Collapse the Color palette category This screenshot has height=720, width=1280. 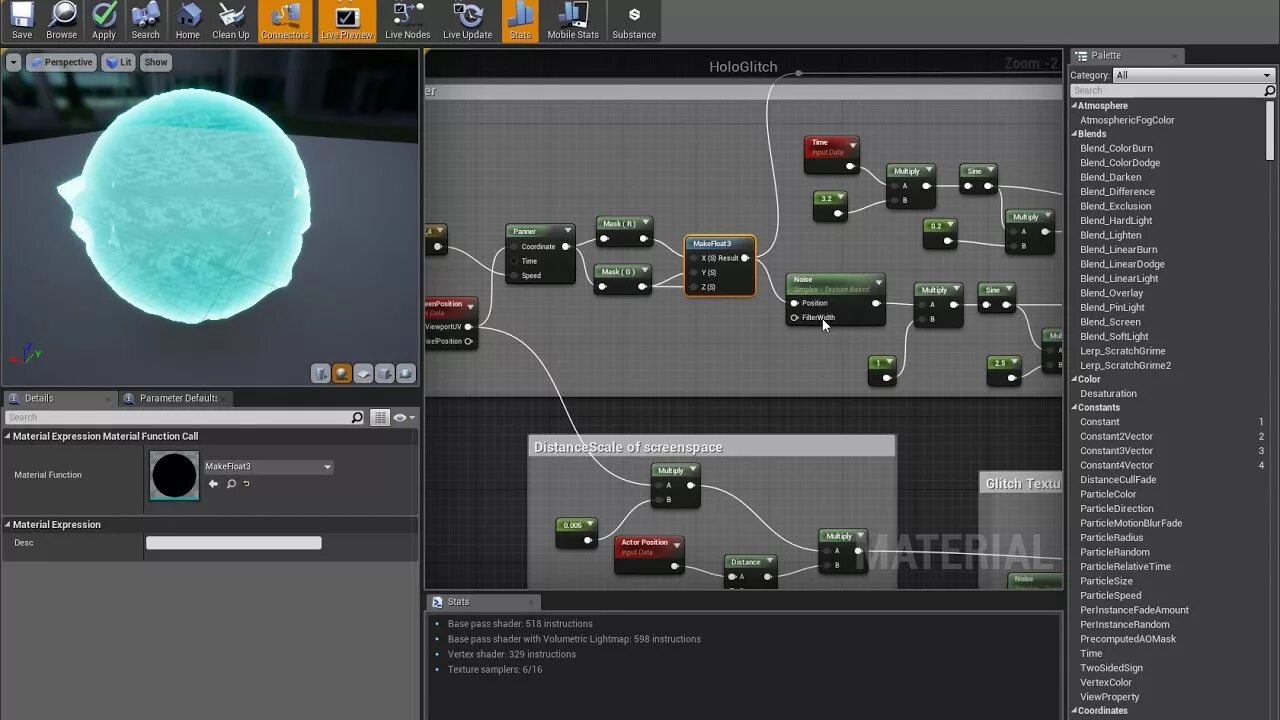(1075, 380)
